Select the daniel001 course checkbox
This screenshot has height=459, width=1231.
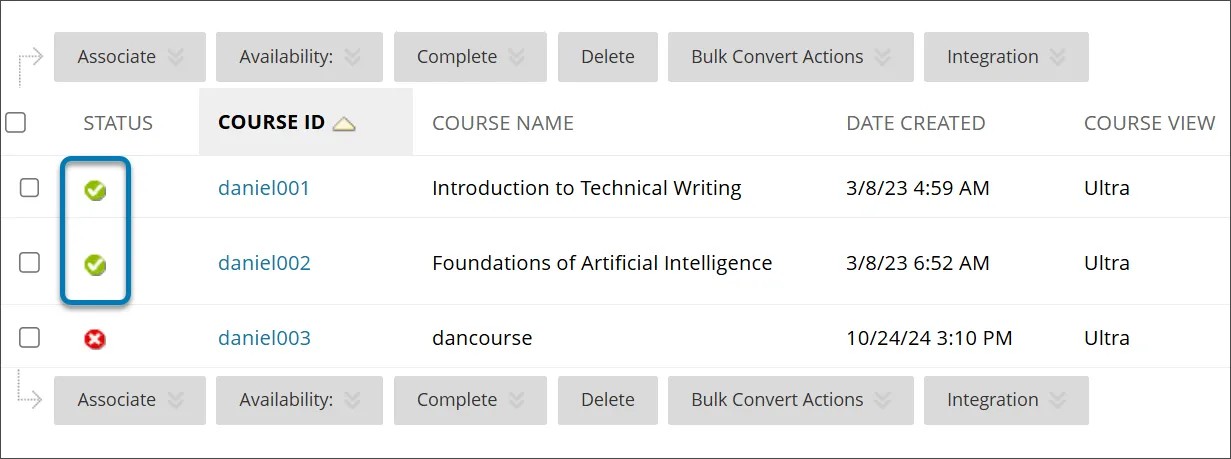(30, 187)
